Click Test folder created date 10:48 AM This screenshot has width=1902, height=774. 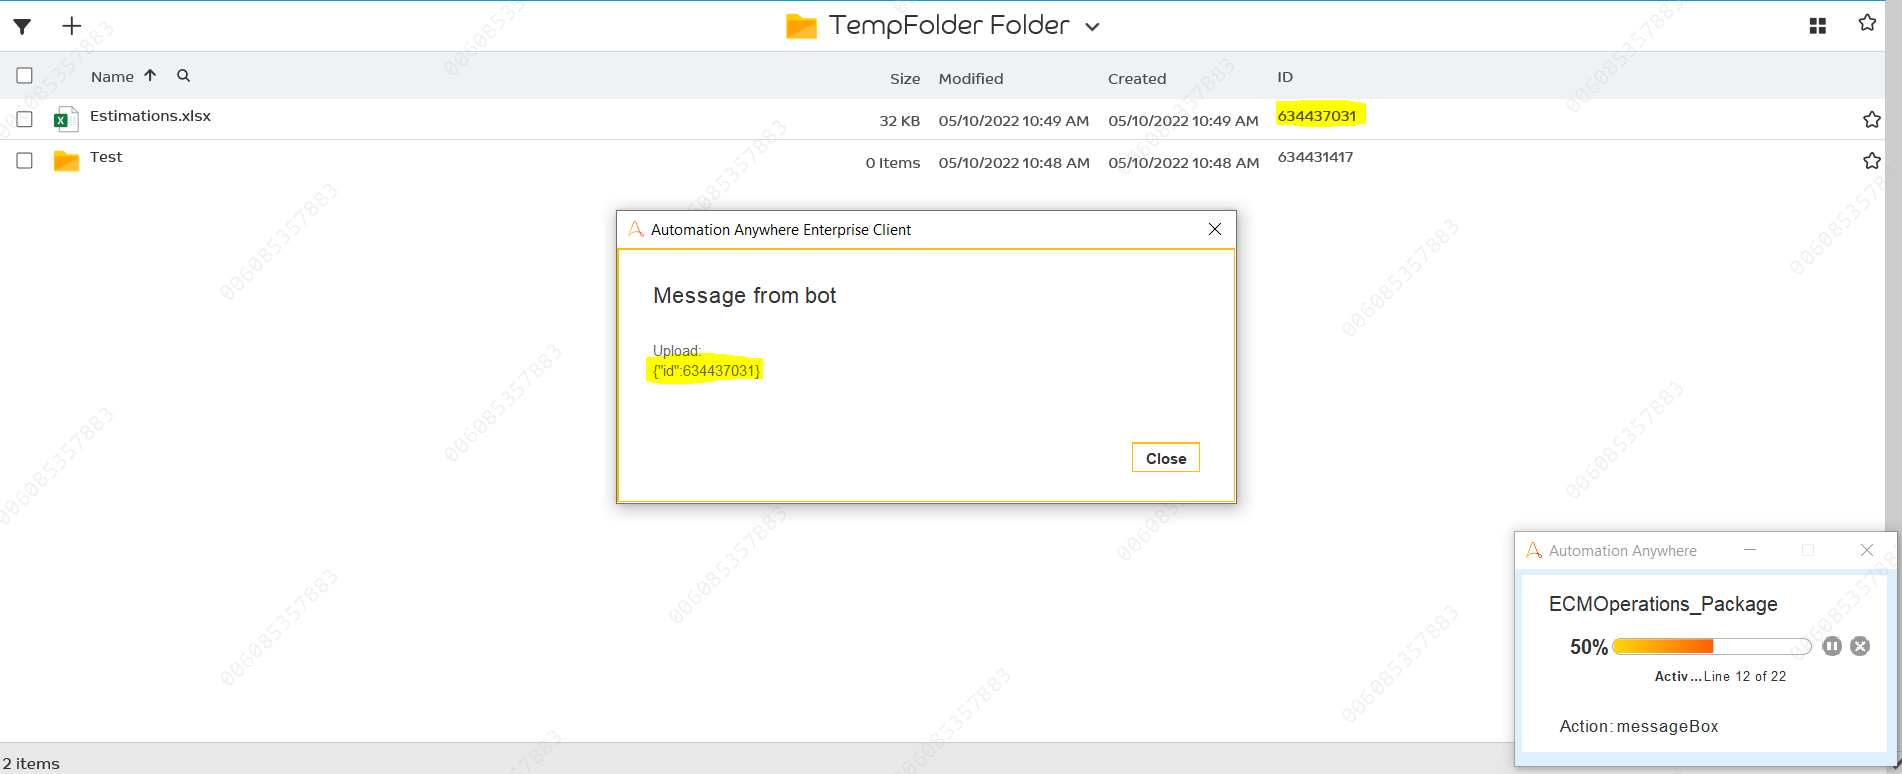pyautogui.click(x=1184, y=163)
